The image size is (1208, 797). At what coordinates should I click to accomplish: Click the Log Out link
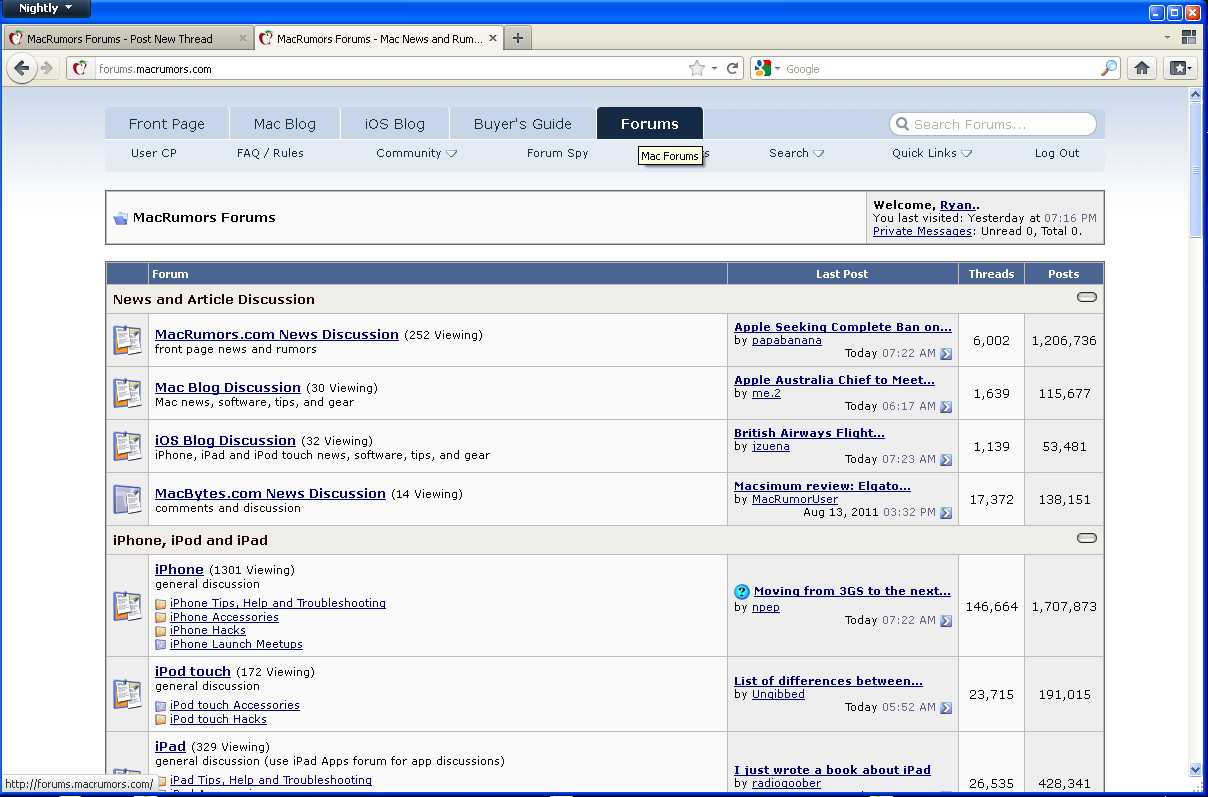1057,153
